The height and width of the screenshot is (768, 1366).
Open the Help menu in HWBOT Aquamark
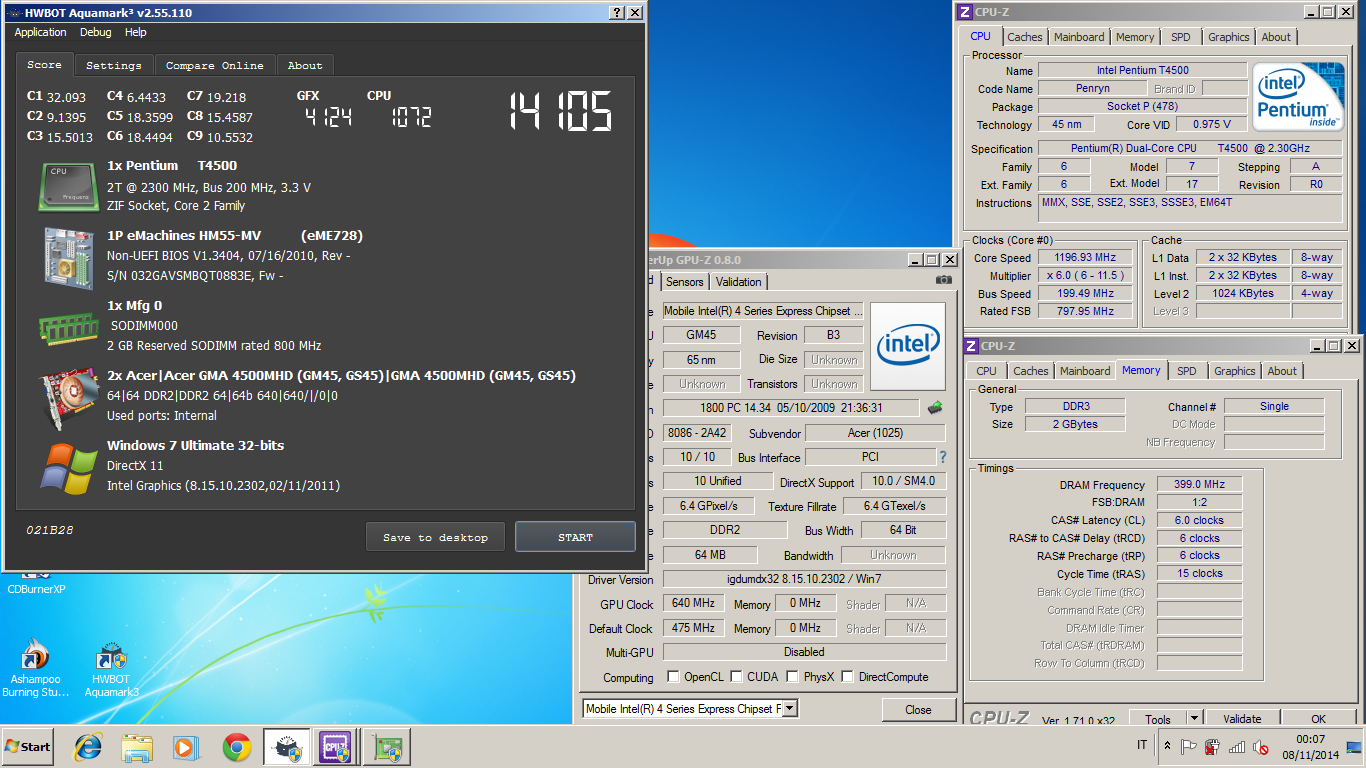pos(136,32)
